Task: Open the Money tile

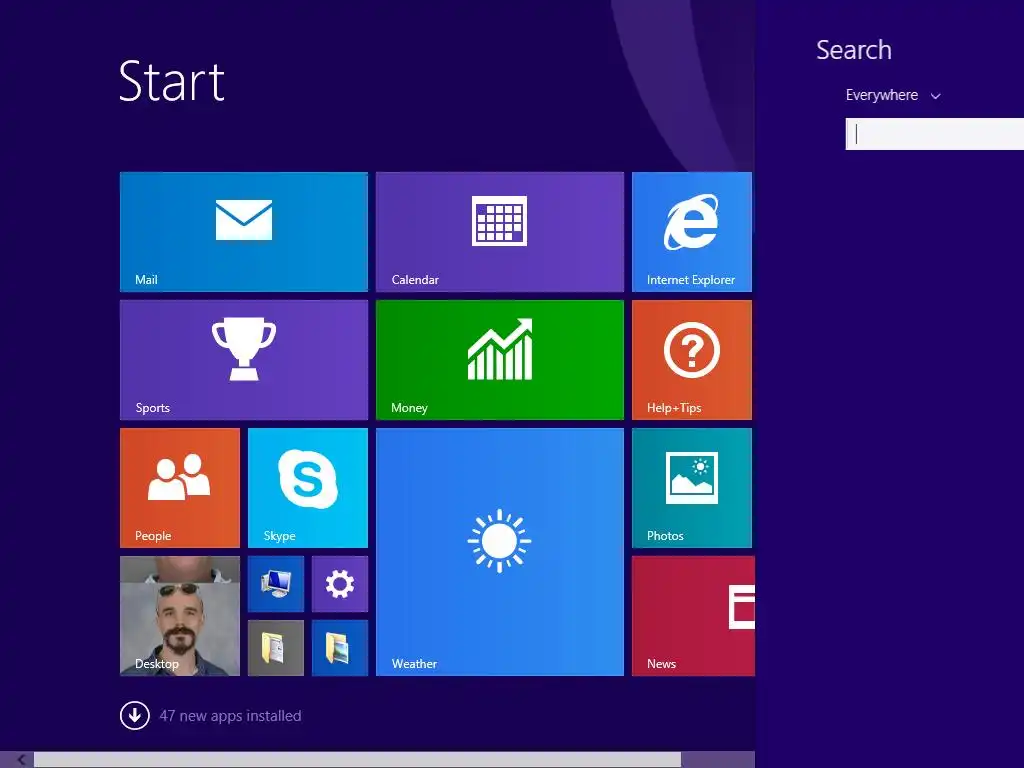Action: 500,360
